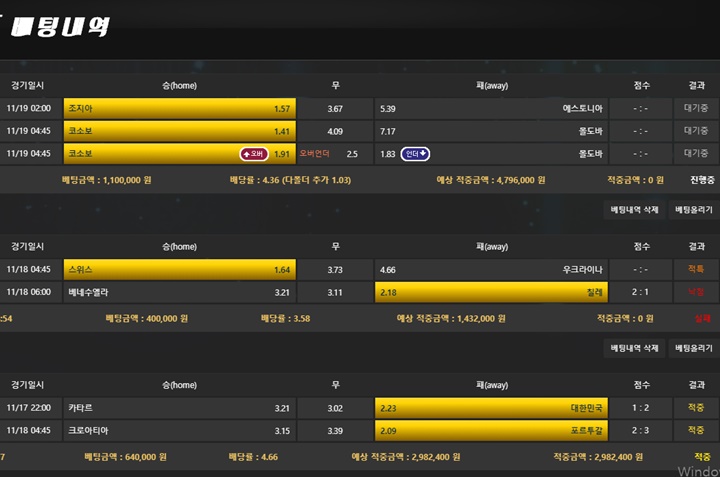Select the first 코소보 home bet at 1.41
This screenshot has width=720, height=477.
[180, 131]
